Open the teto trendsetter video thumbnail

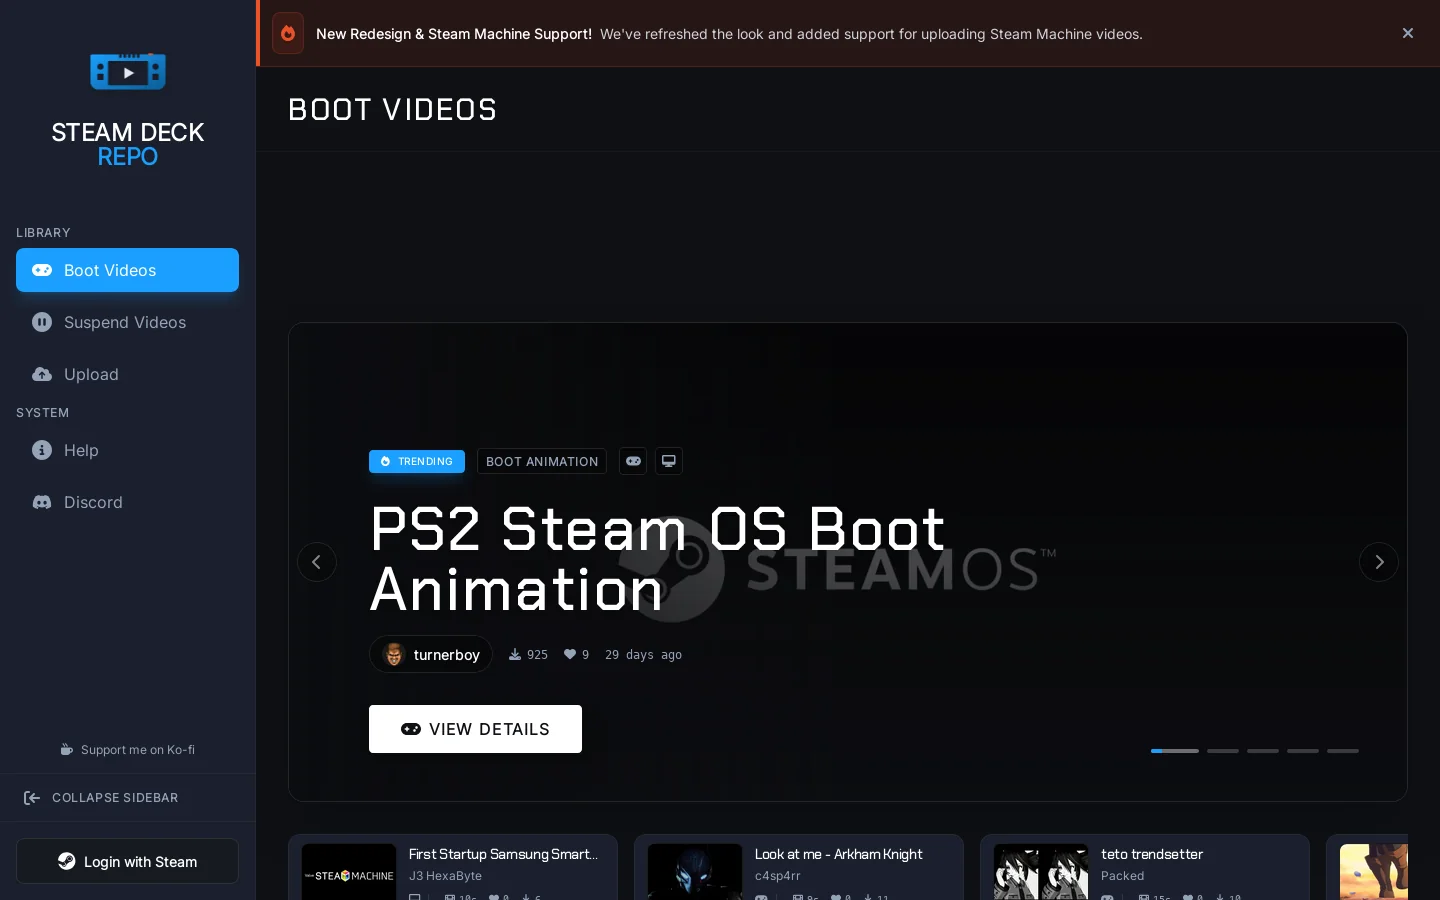(1041, 872)
